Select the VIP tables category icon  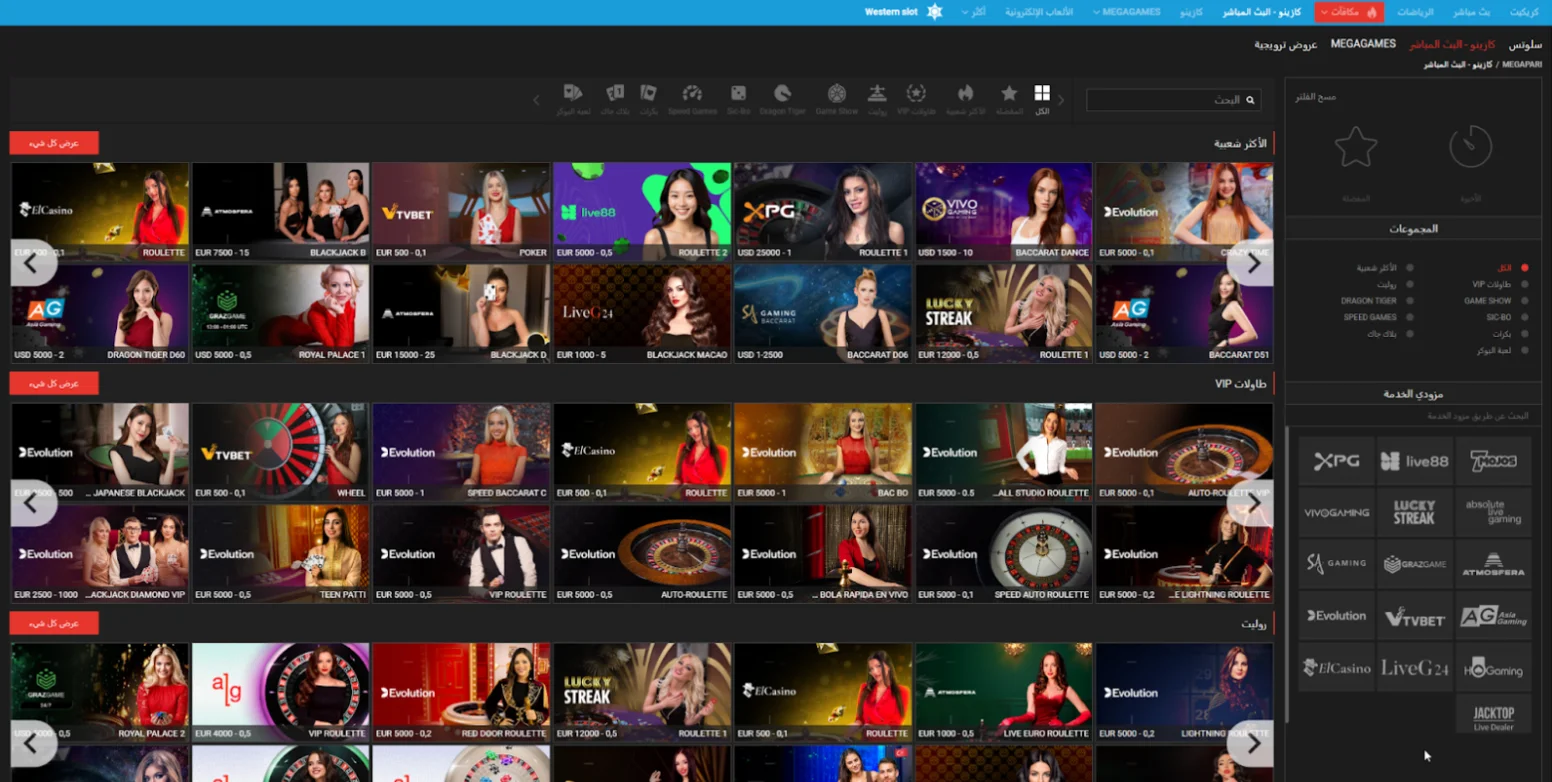coord(916,93)
